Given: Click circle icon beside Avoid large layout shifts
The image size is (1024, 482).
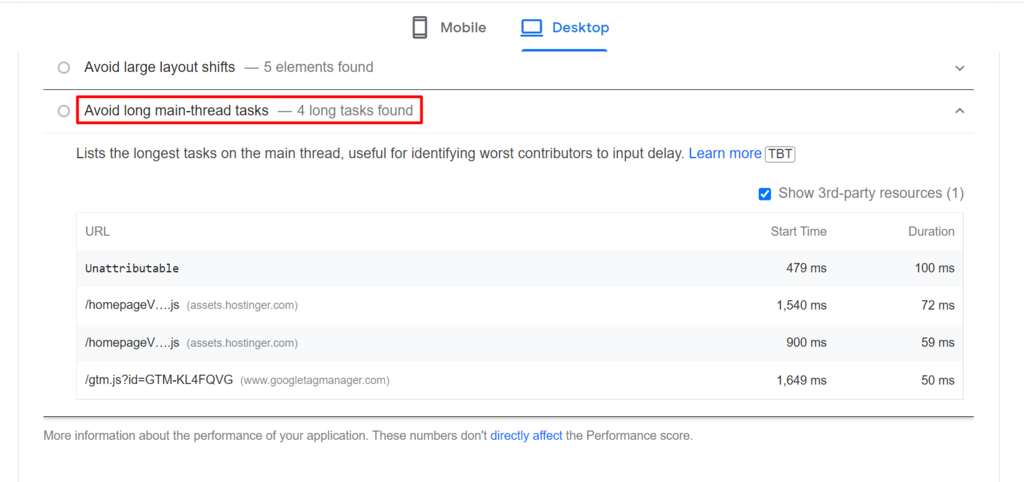Looking at the screenshot, I should pos(64,68).
